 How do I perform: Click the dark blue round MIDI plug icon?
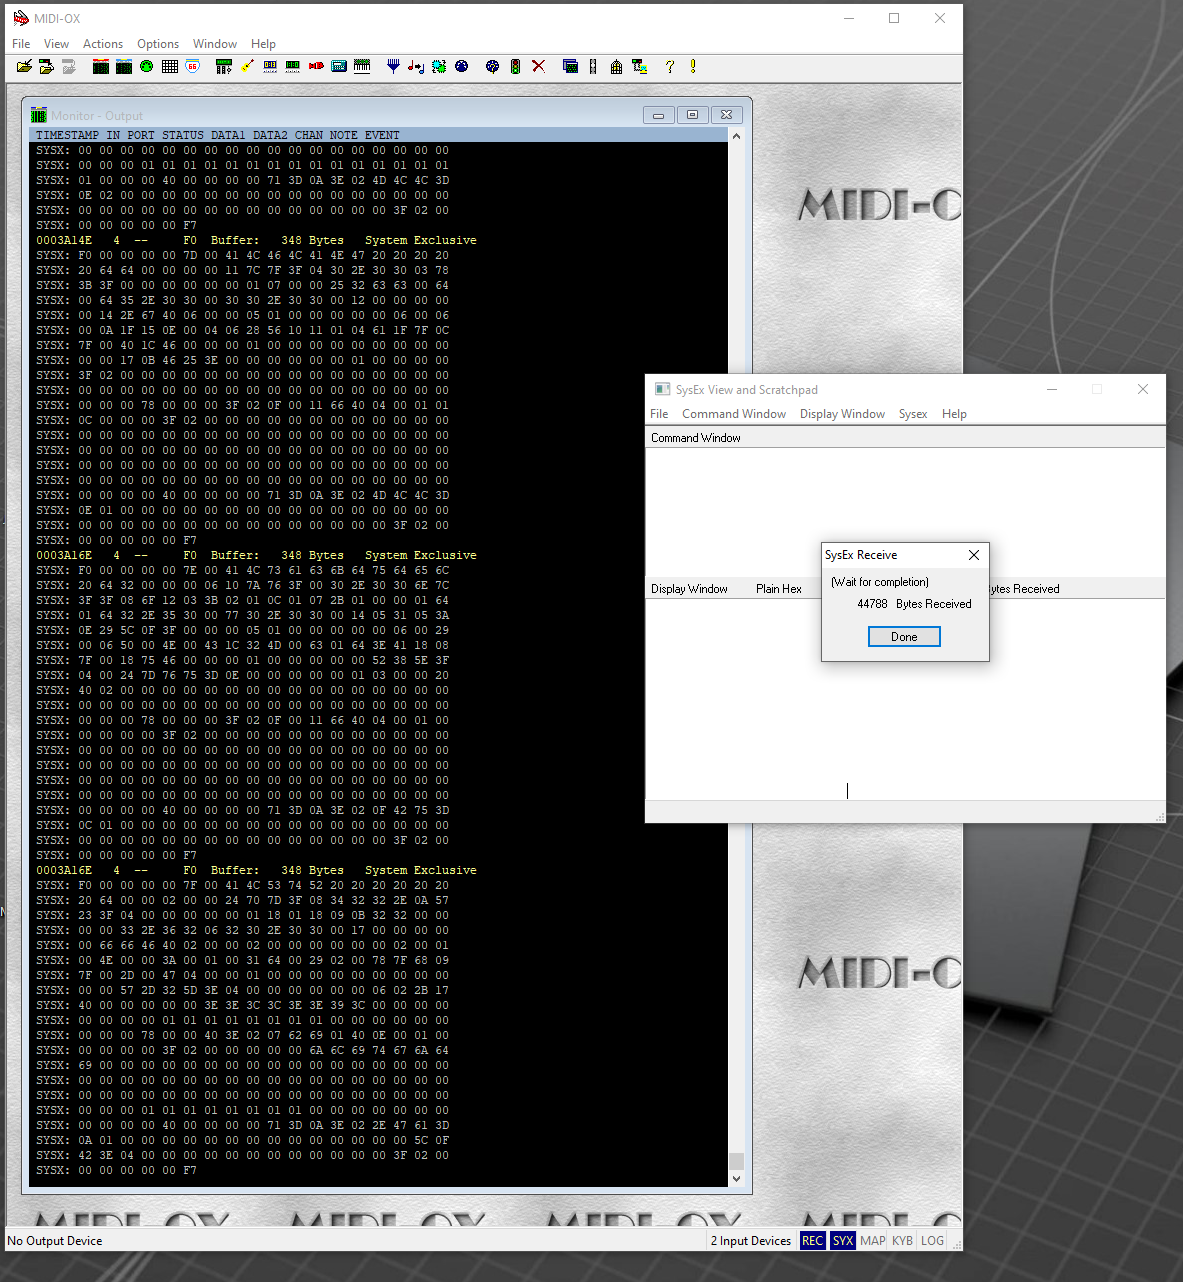click(462, 67)
